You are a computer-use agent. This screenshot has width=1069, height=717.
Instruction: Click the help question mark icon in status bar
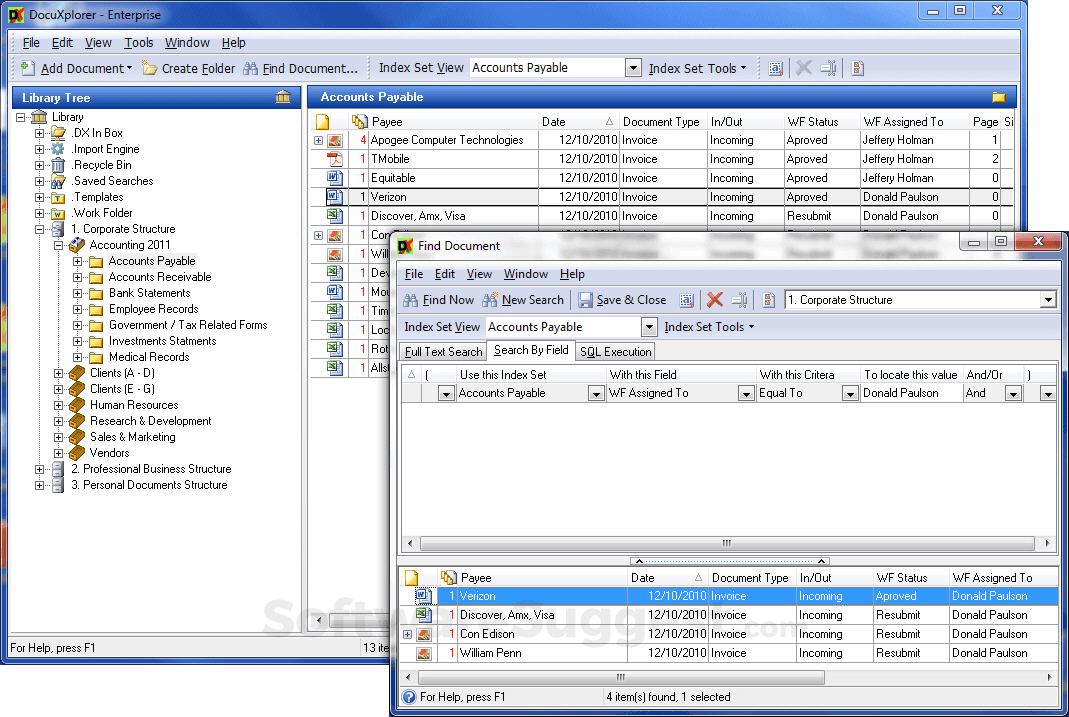[409, 697]
